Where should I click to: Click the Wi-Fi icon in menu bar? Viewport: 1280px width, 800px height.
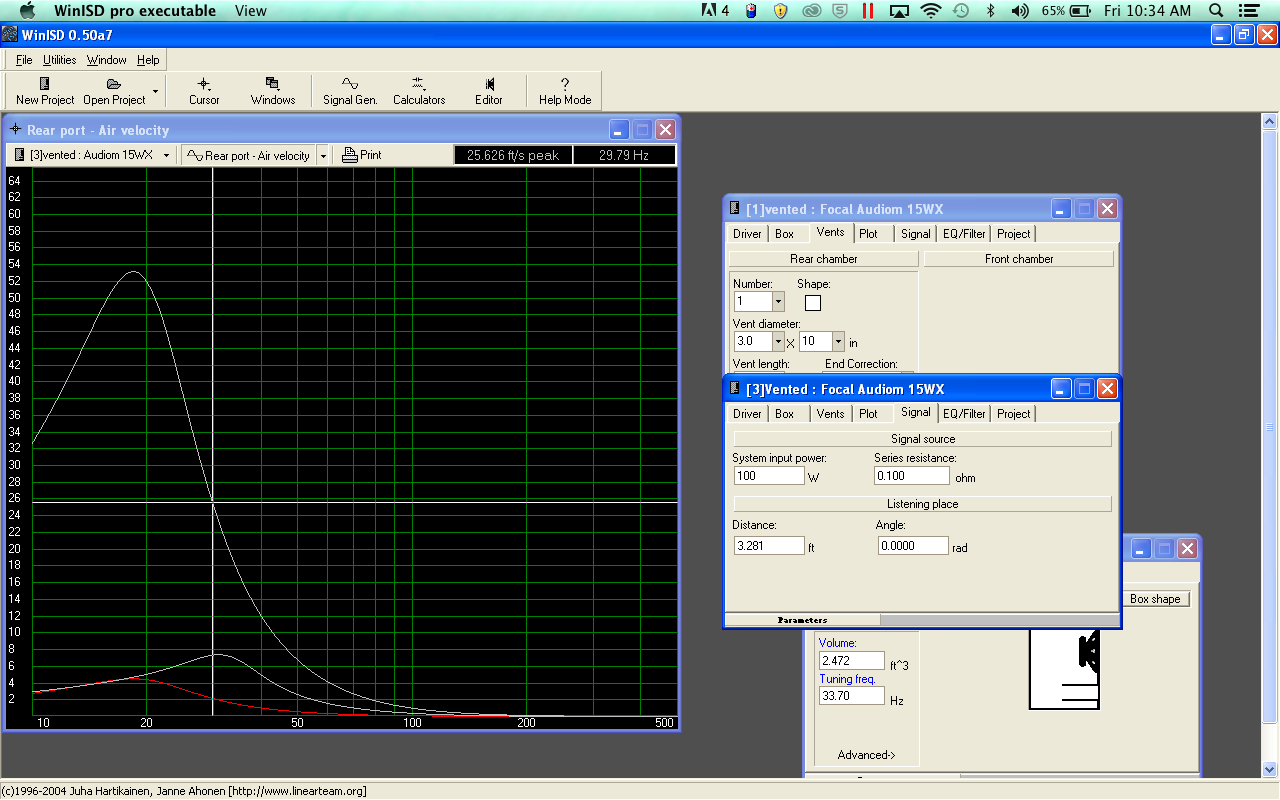(x=931, y=11)
